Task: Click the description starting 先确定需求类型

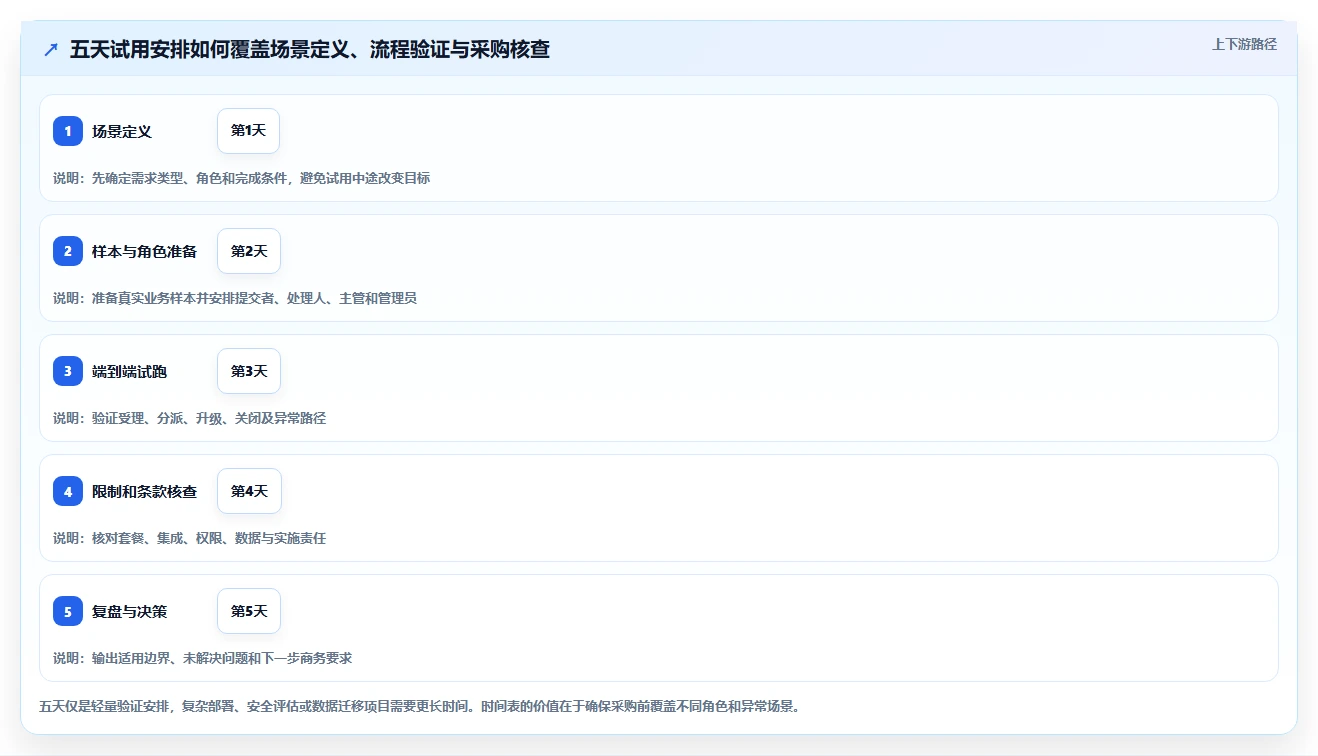Action: tap(241, 178)
